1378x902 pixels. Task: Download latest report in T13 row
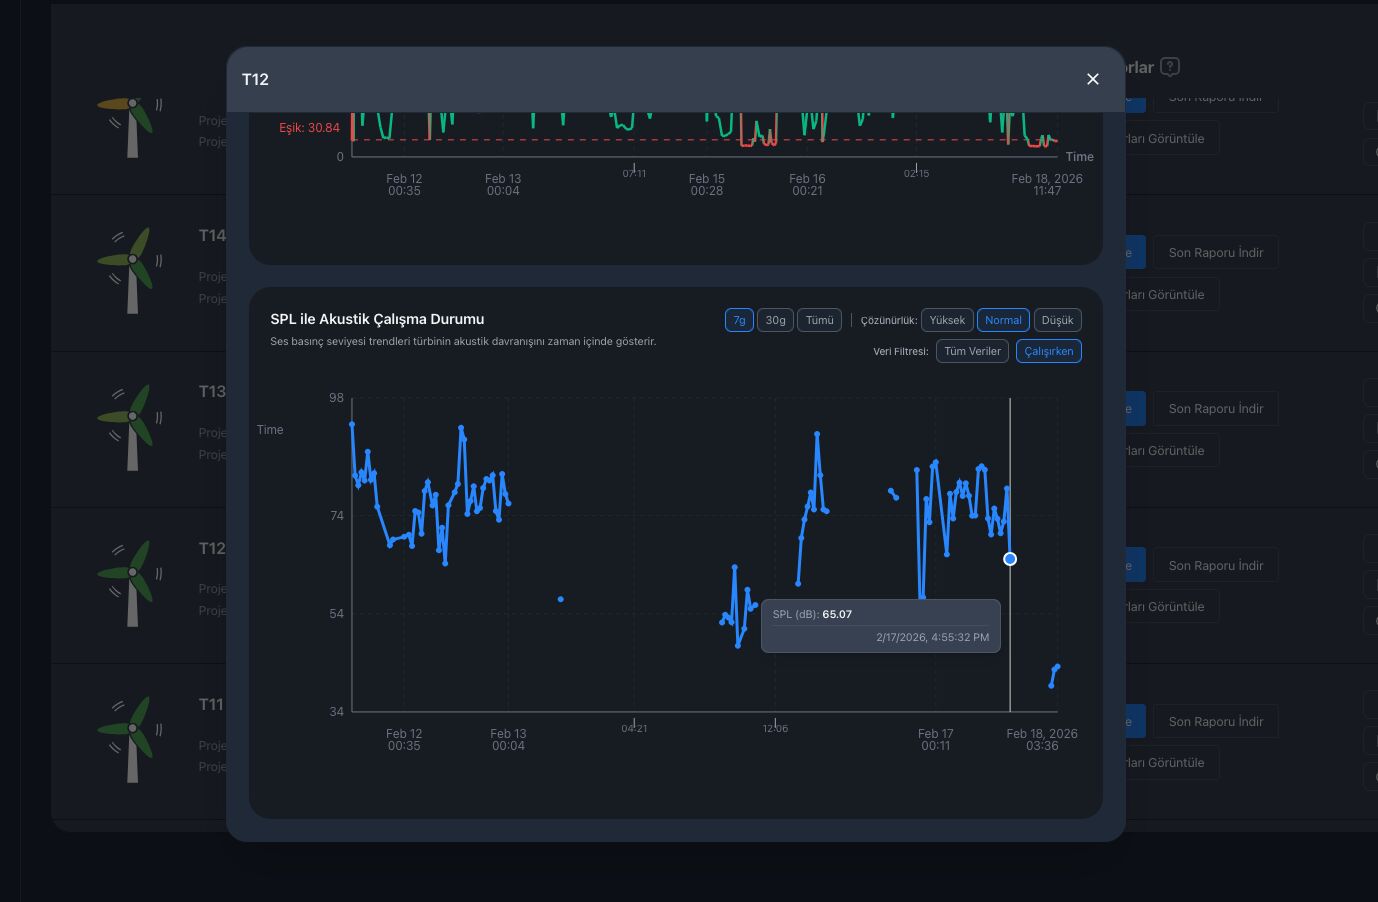(x=1216, y=408)
